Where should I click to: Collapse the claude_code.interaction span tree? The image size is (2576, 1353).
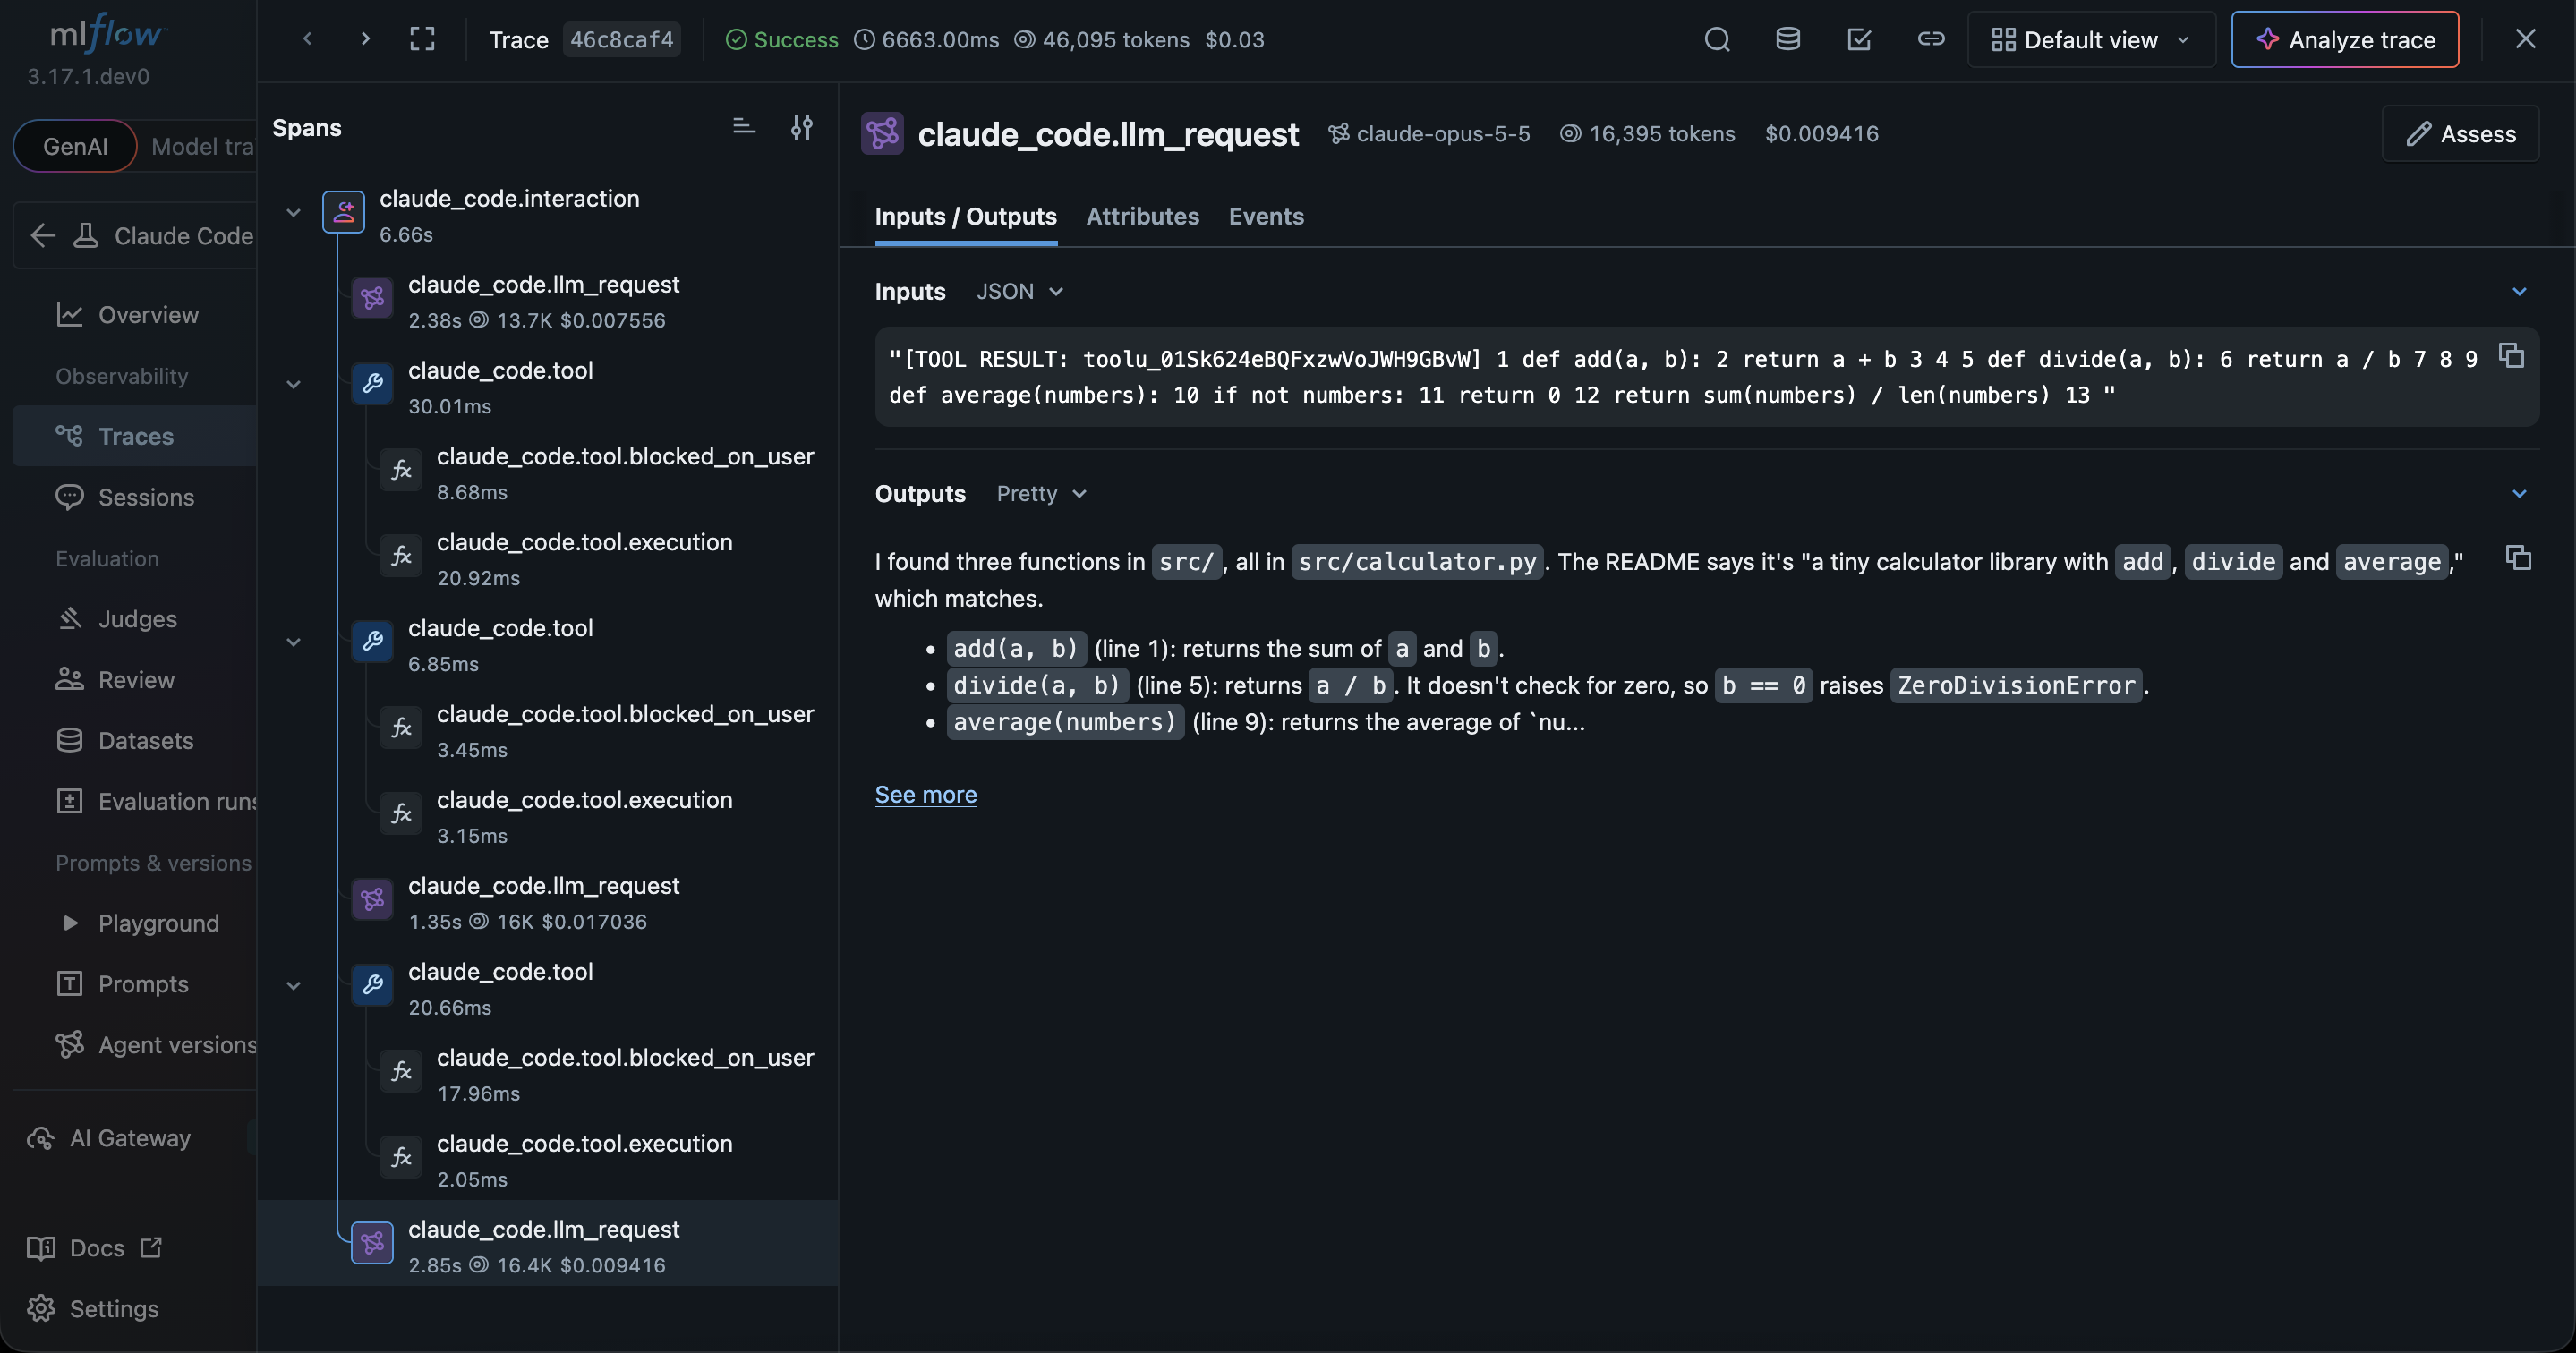[x=294, y=213]
